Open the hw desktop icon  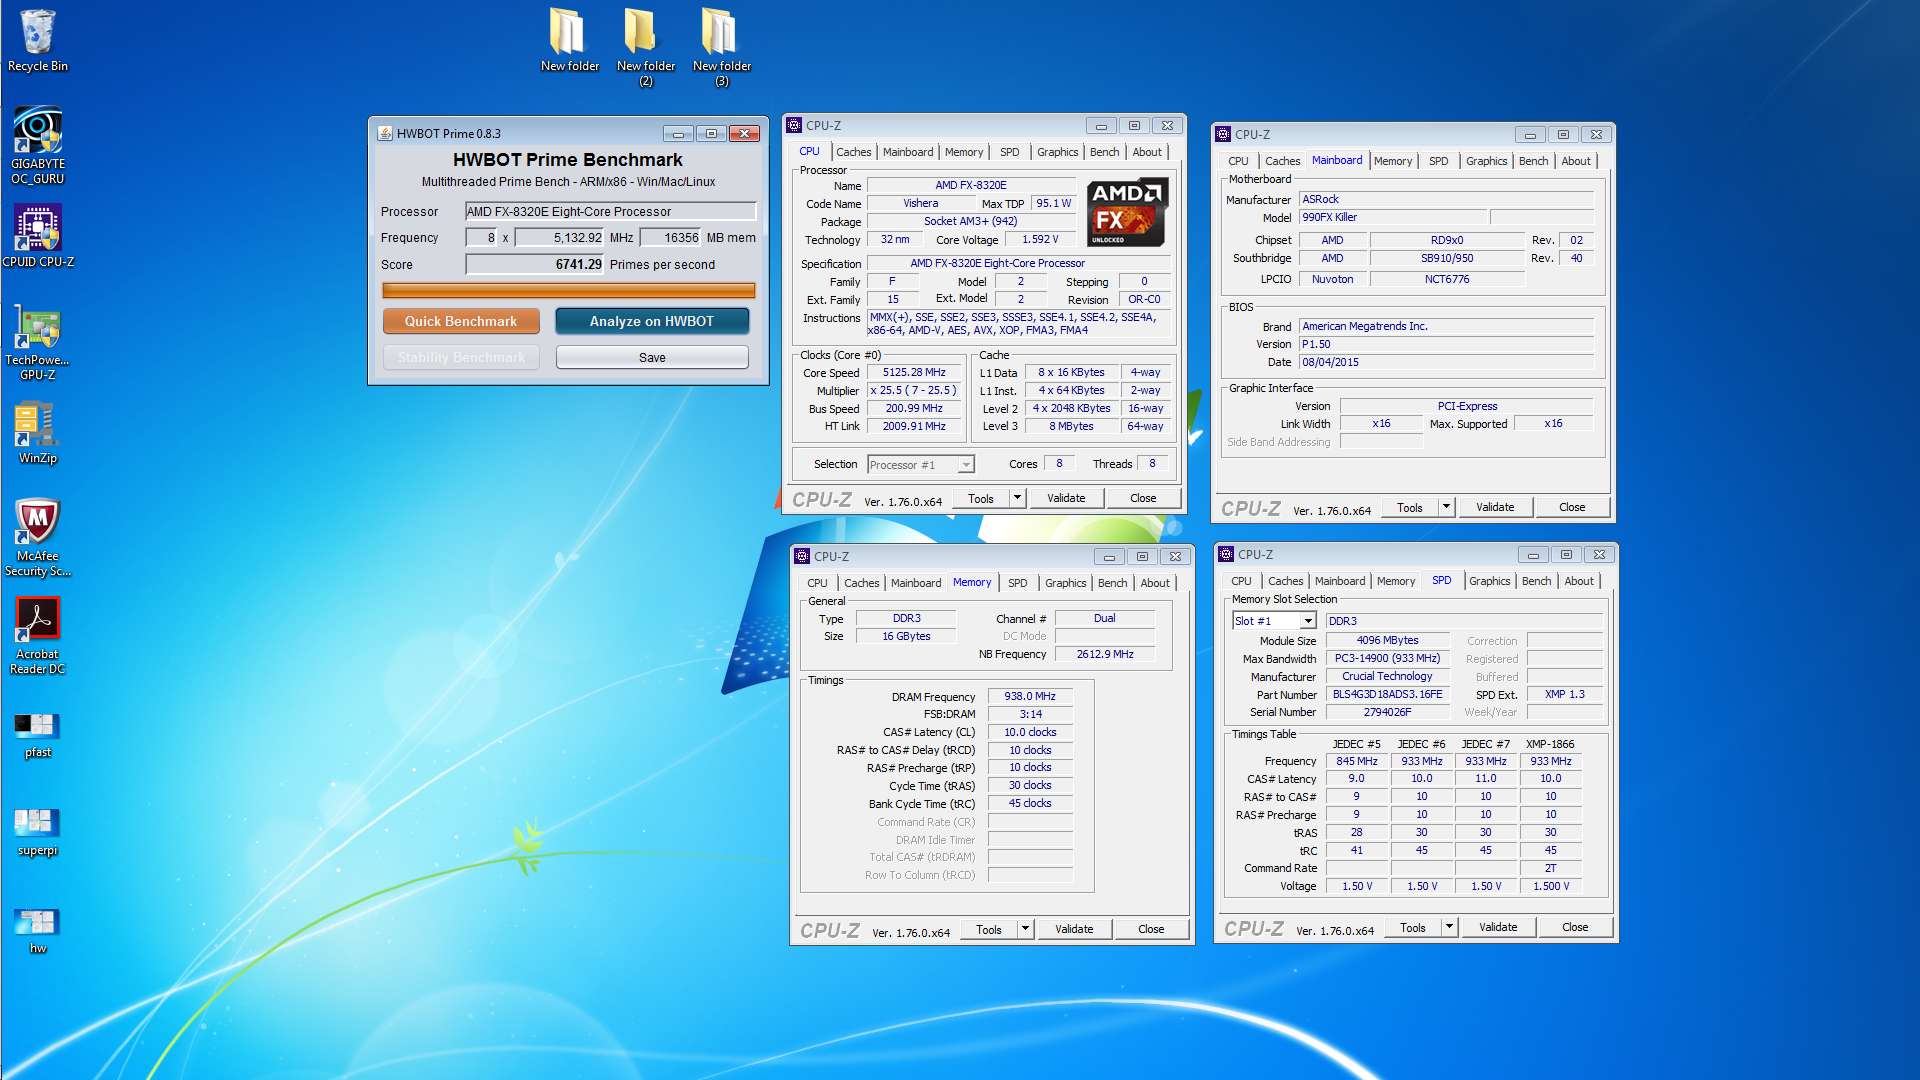tap(38, 930)
